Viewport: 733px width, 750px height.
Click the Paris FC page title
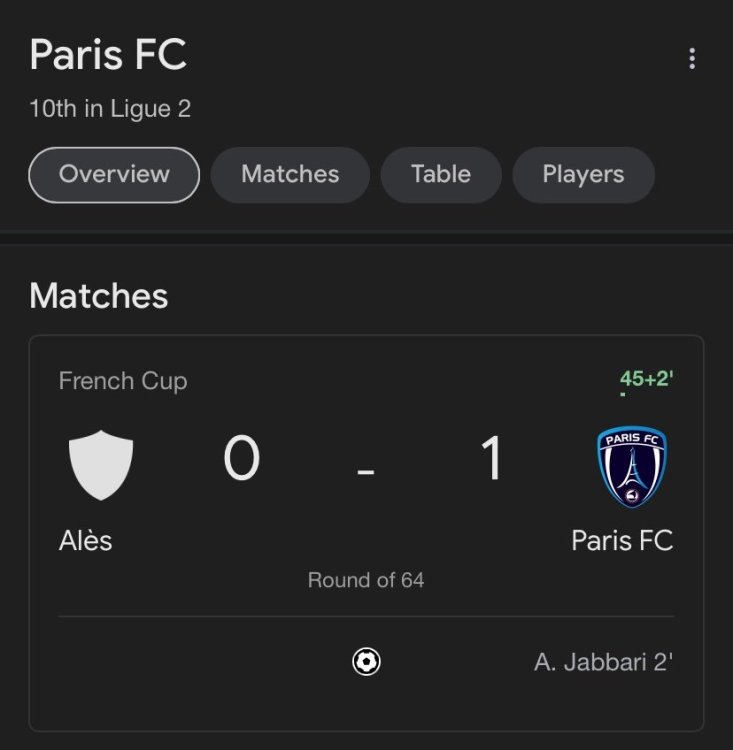pos(108,55)
